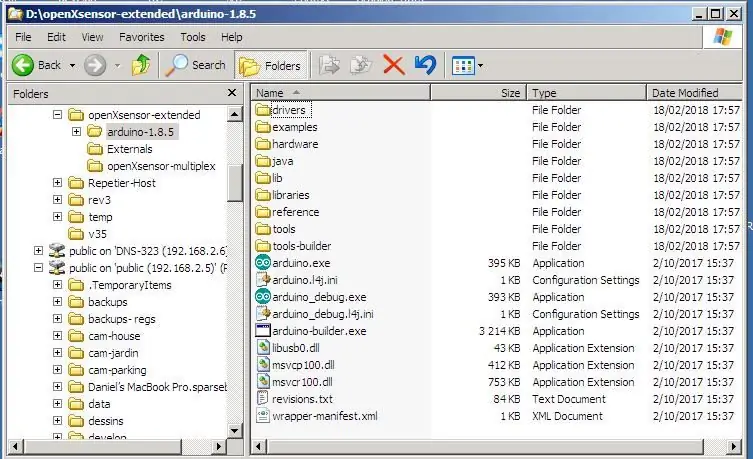
Task: Select the arduino-builder.exe file icon
Action: (263, 331)
